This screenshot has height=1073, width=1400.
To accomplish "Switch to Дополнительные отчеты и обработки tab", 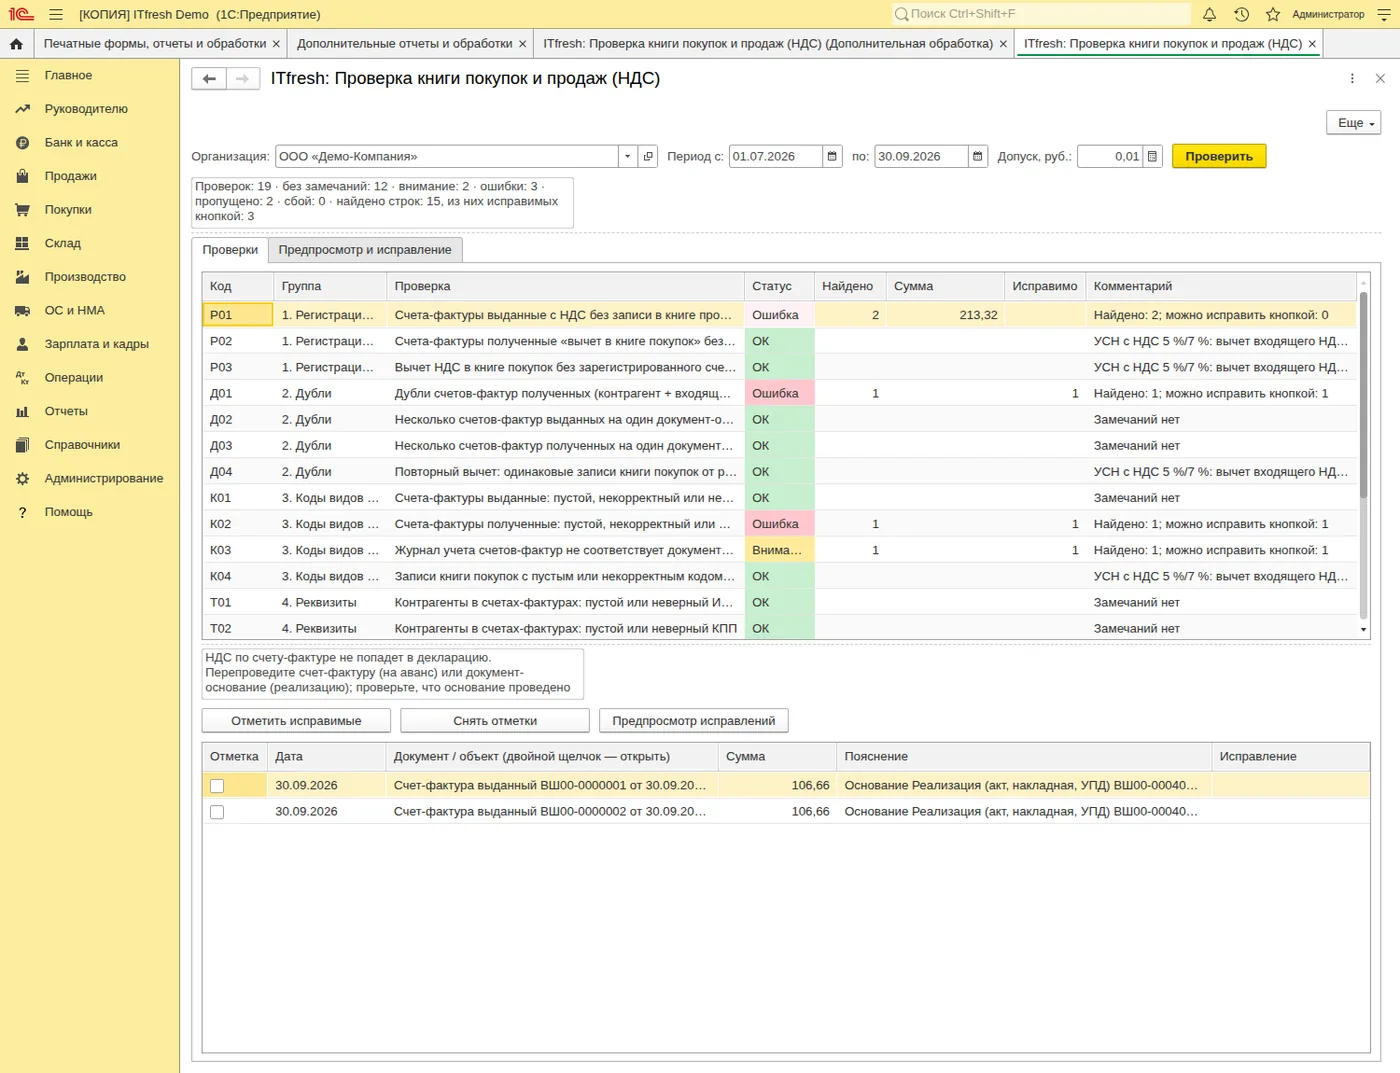I will pos(404,44).
